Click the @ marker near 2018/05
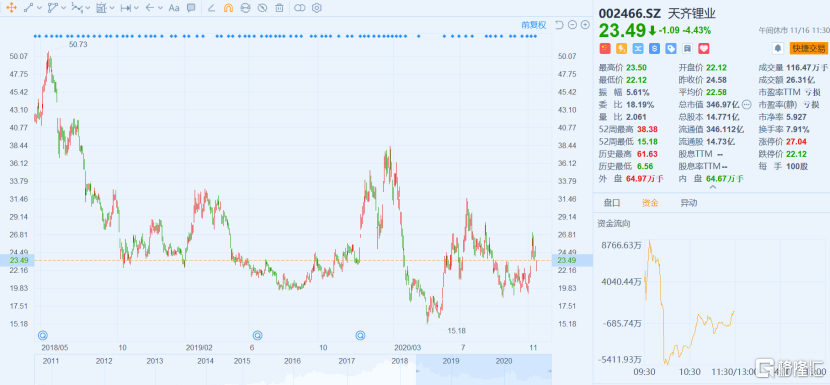Screen dimensions: 830x385 coord(43,335)
